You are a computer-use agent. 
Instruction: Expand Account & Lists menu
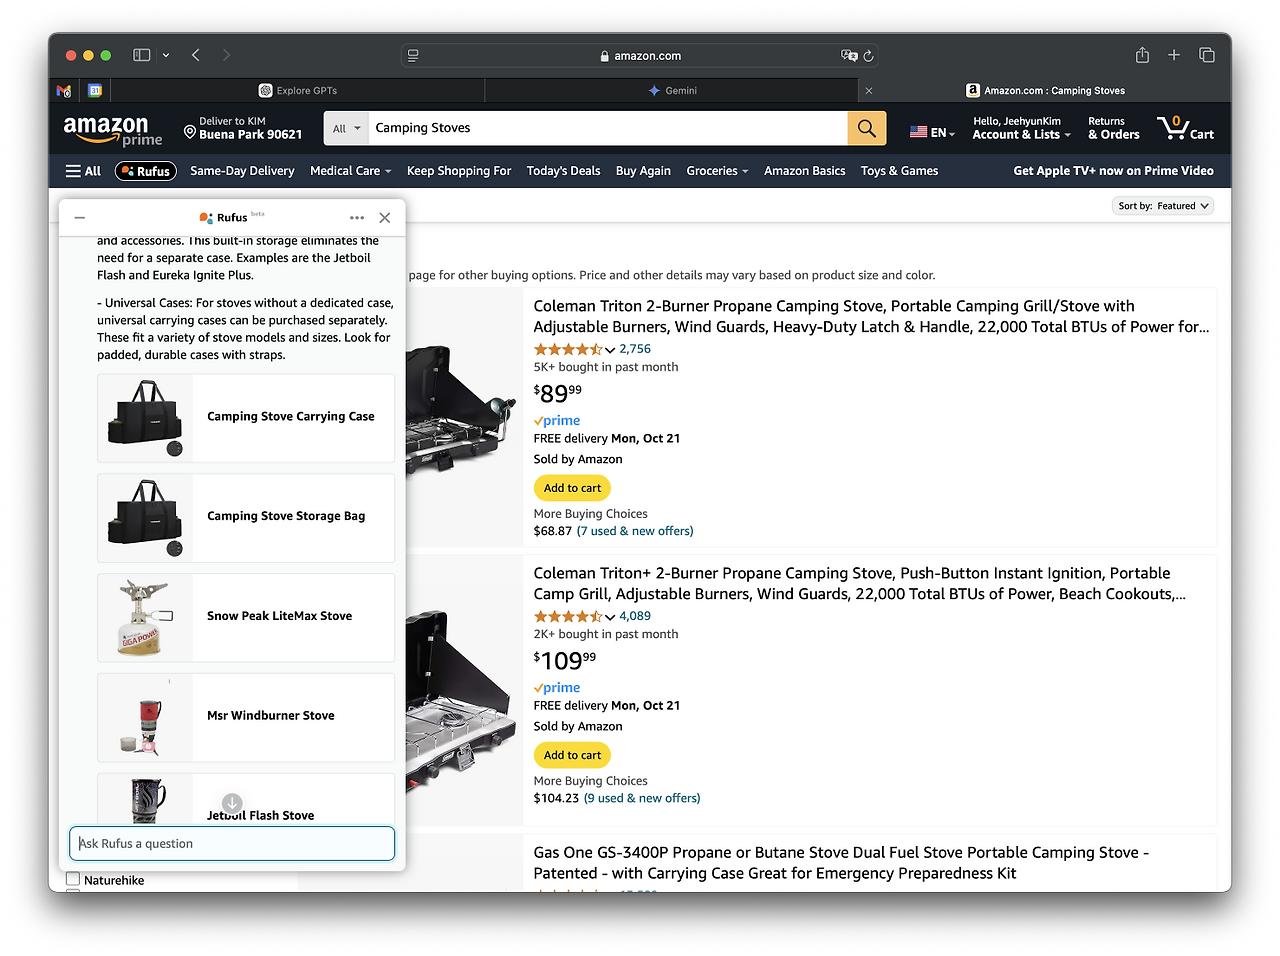(1021, 128)
